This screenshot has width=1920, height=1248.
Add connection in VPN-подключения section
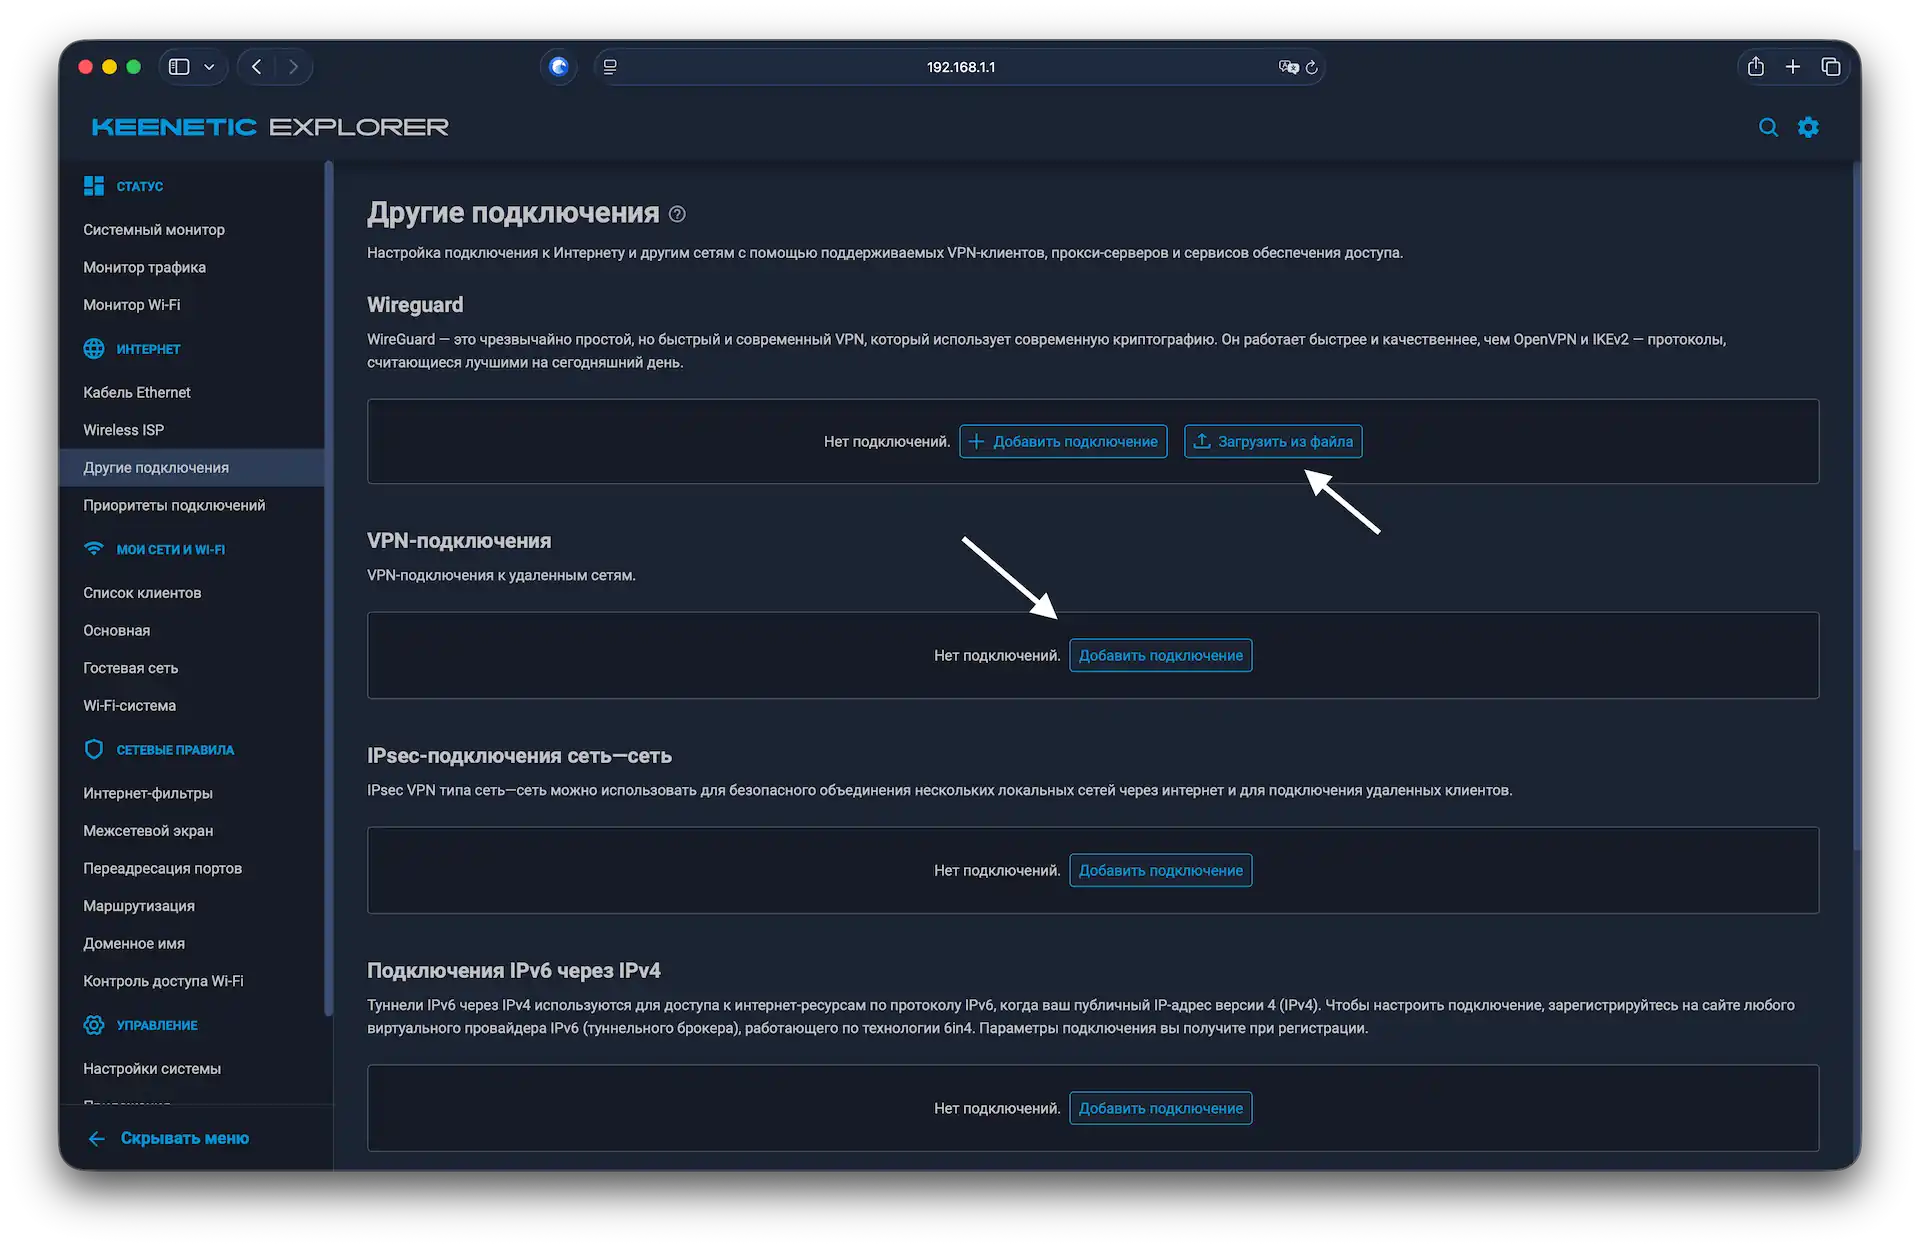click(x=1160, y=655)
